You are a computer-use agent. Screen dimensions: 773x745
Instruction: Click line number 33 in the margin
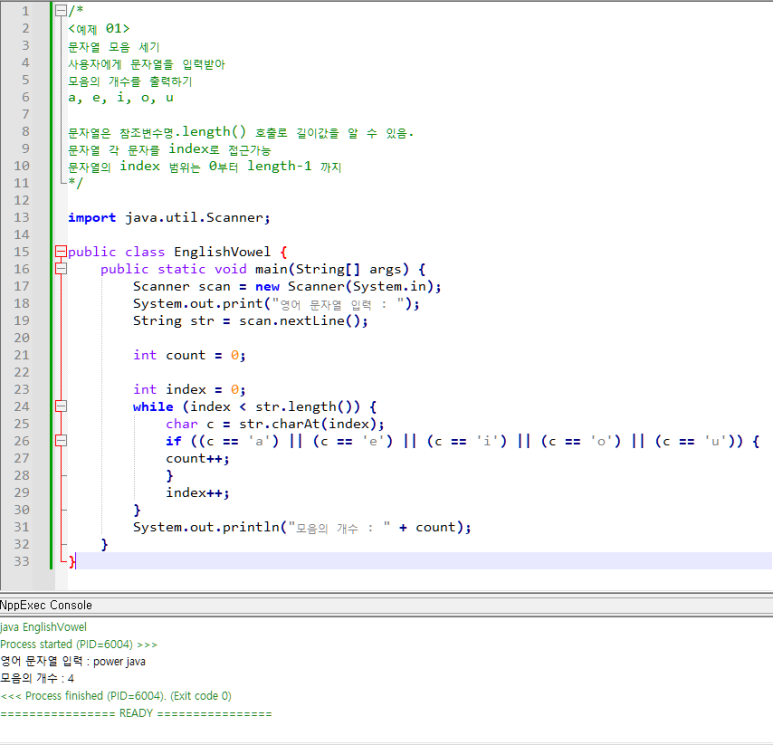click(x=22, y=561)
